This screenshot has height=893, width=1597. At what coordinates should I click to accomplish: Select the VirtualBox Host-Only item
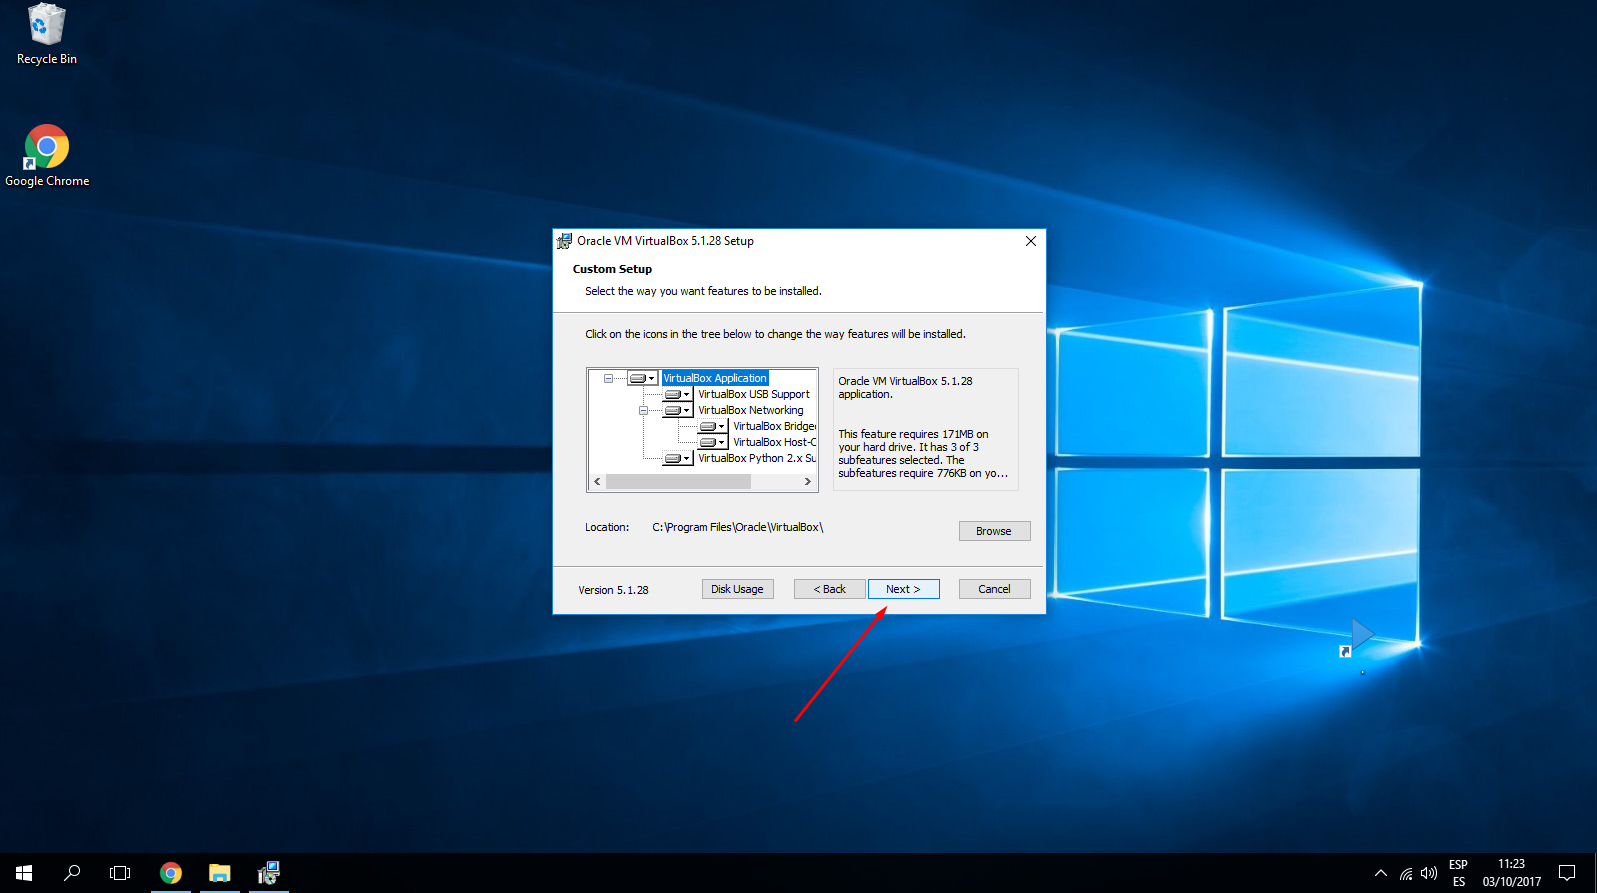pyautogui.click(x=774, y=442)
